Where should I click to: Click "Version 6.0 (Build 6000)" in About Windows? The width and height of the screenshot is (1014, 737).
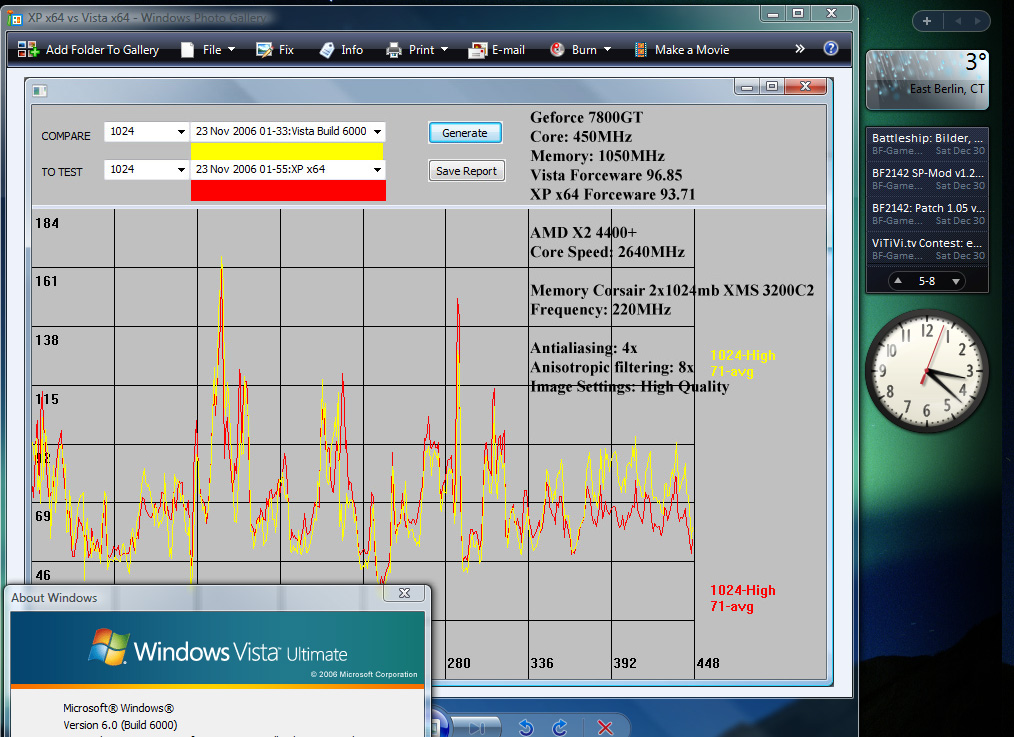click(120, 725)
